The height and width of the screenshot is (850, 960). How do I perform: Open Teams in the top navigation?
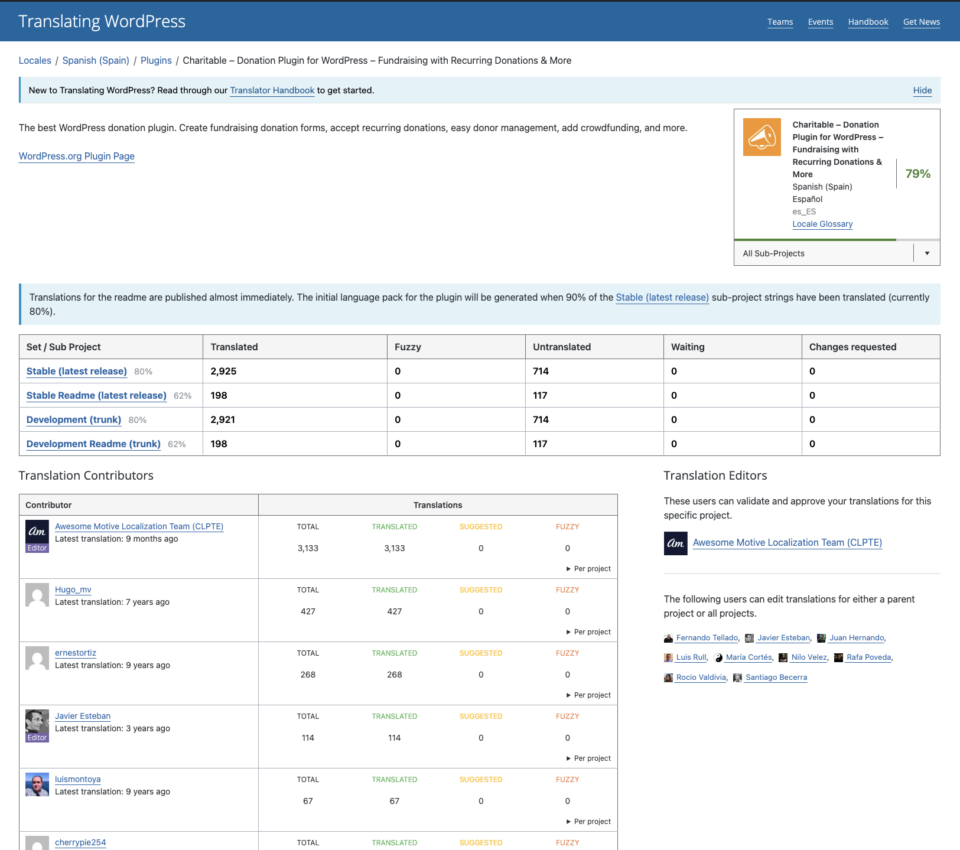[x=780, y=22]
